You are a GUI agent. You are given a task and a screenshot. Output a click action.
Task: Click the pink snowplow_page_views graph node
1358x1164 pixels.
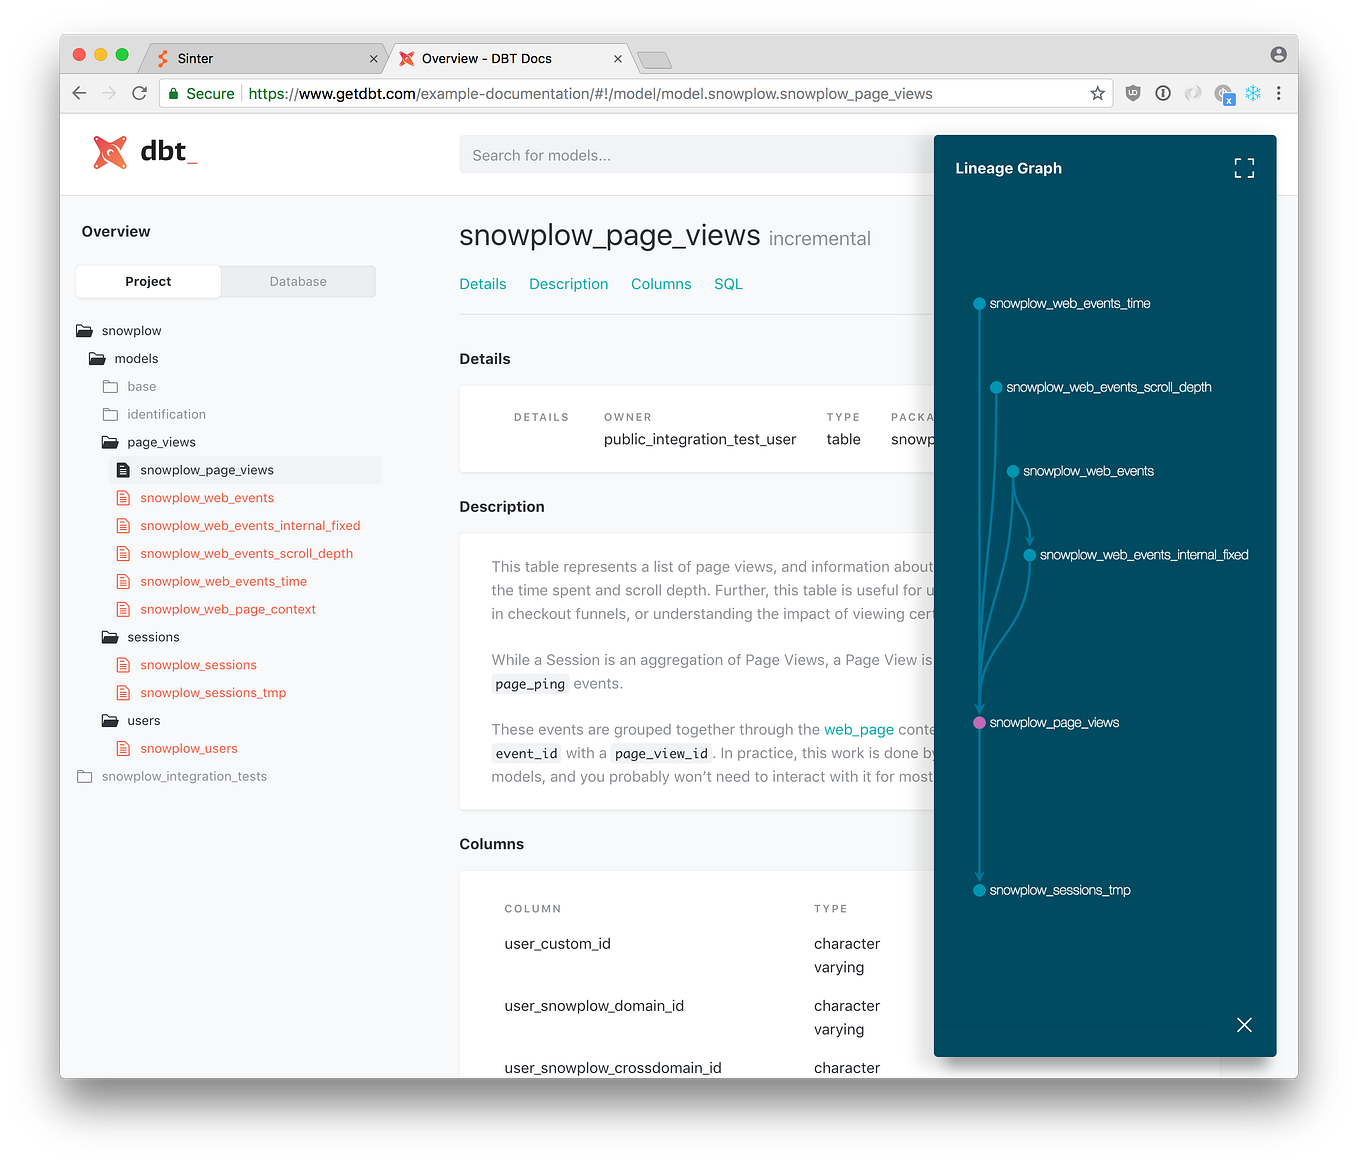pyautogui.click(x=978, y=722)
